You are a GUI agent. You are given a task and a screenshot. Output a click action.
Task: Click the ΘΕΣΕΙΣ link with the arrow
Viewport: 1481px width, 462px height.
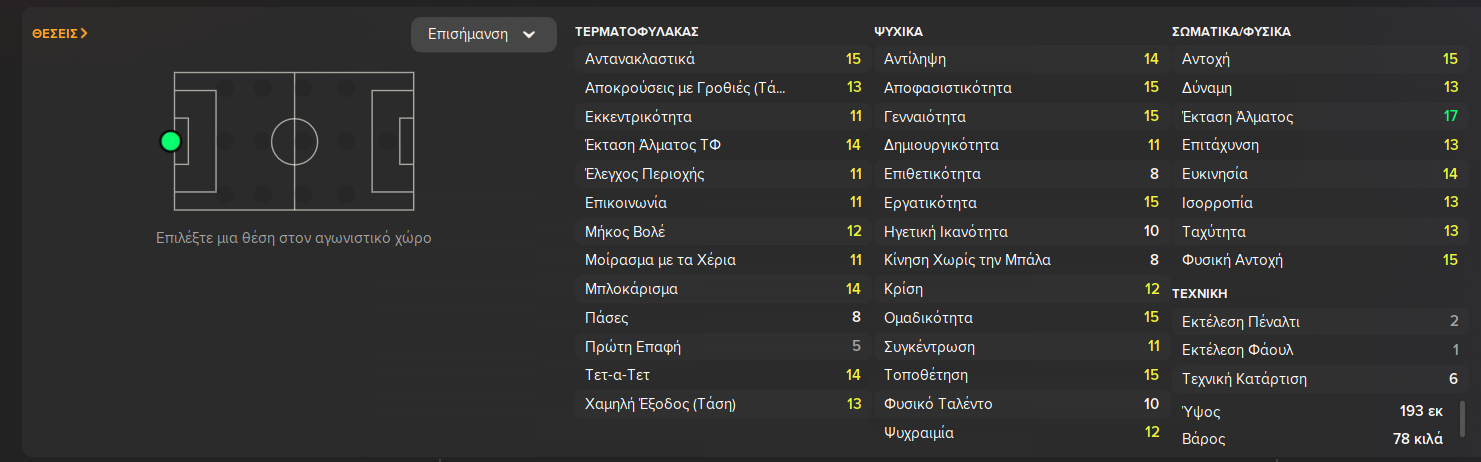60,33
